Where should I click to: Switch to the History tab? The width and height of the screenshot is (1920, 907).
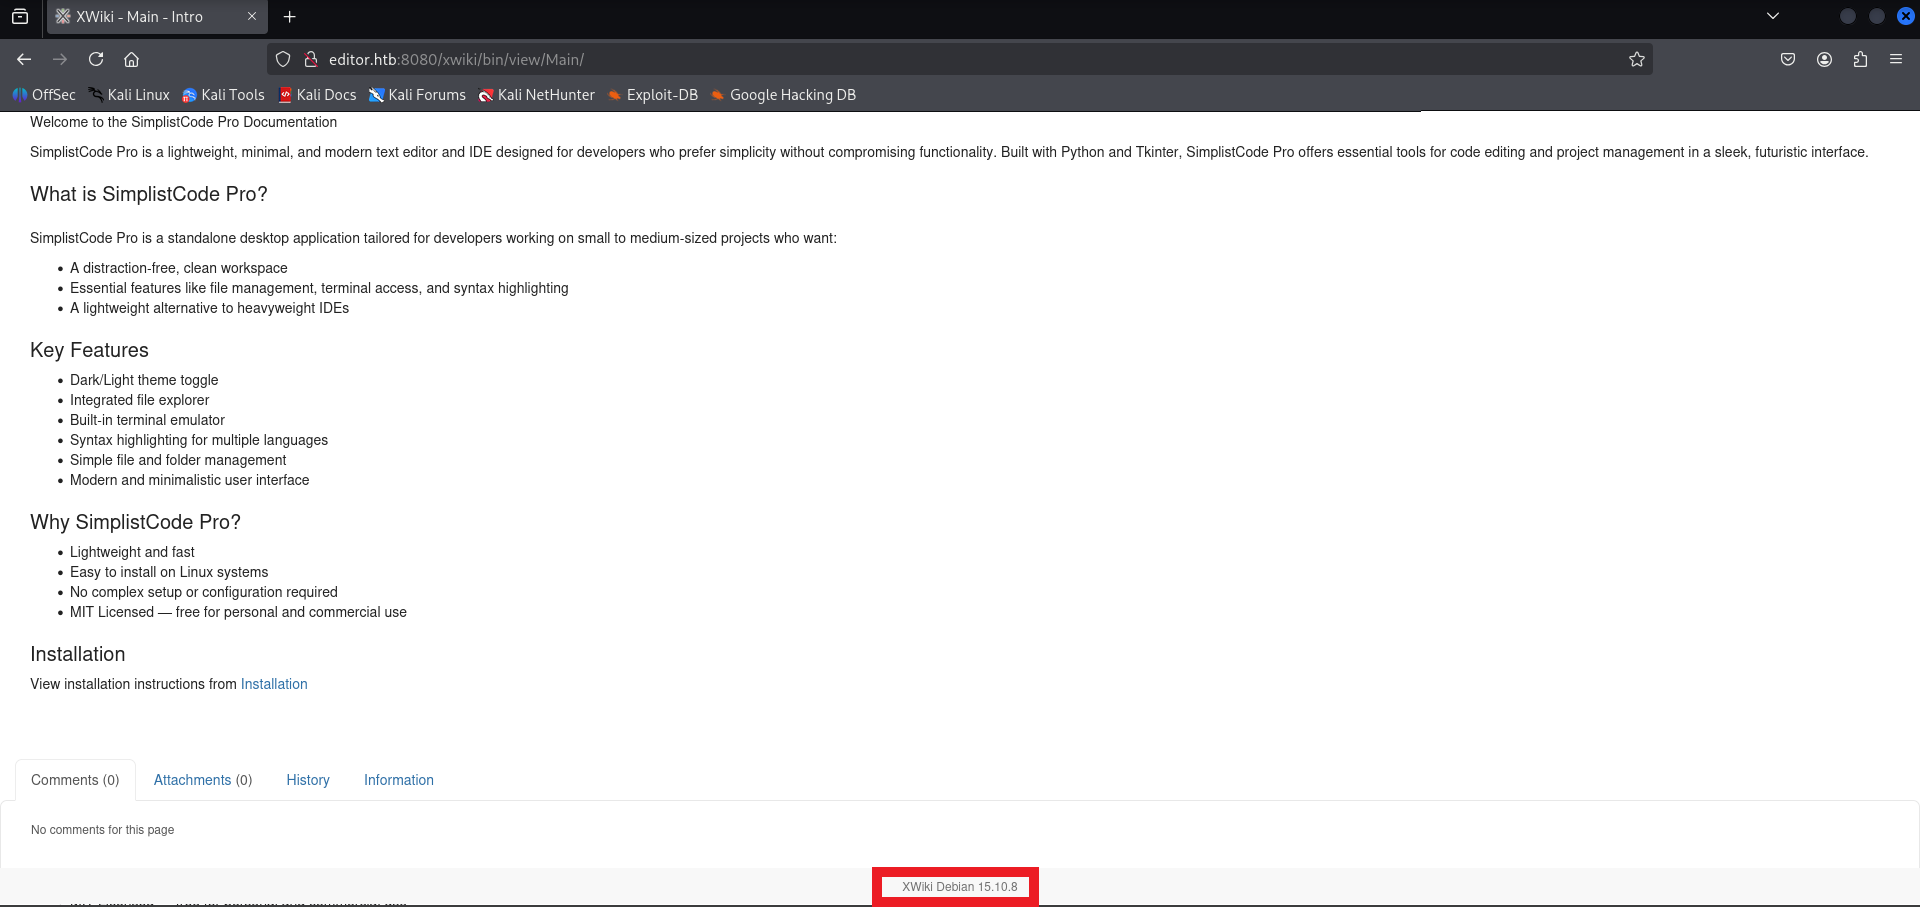308,780
